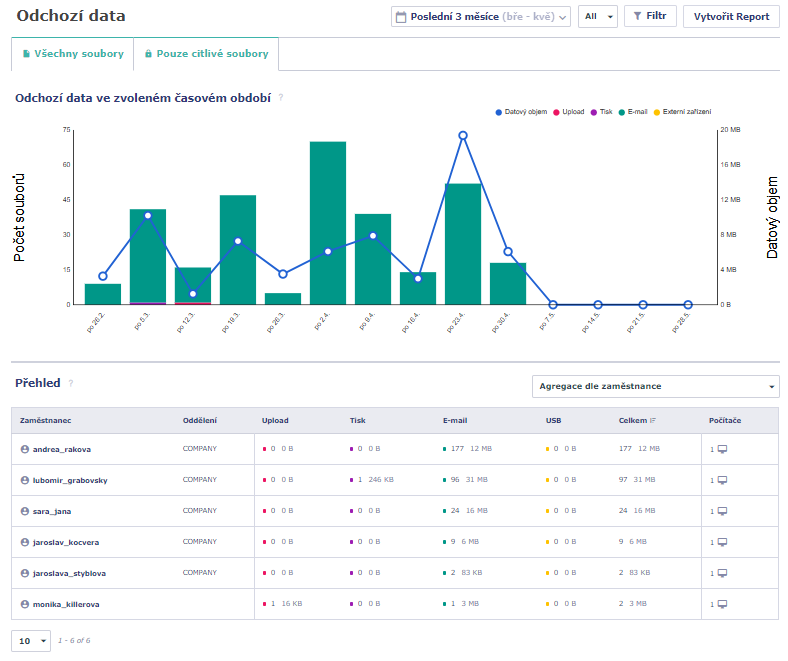Click Vytvořit Report button
This screenshot has width=788, height=661.
coord(731,17)
